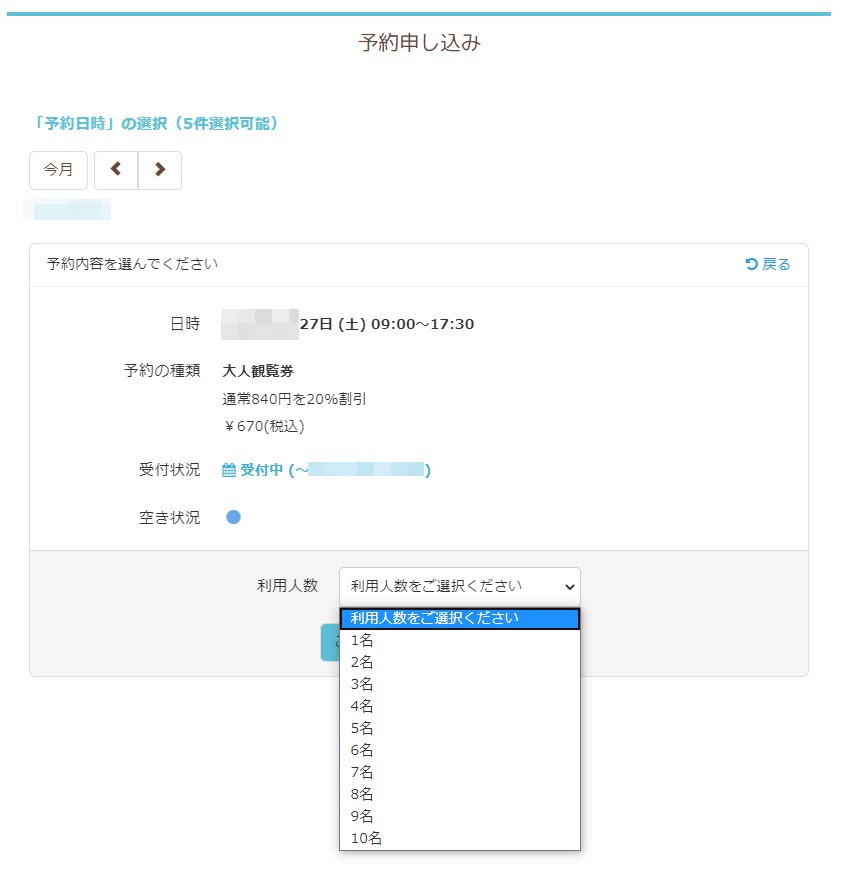Select 10名 at the list bottom

[366, 839]
